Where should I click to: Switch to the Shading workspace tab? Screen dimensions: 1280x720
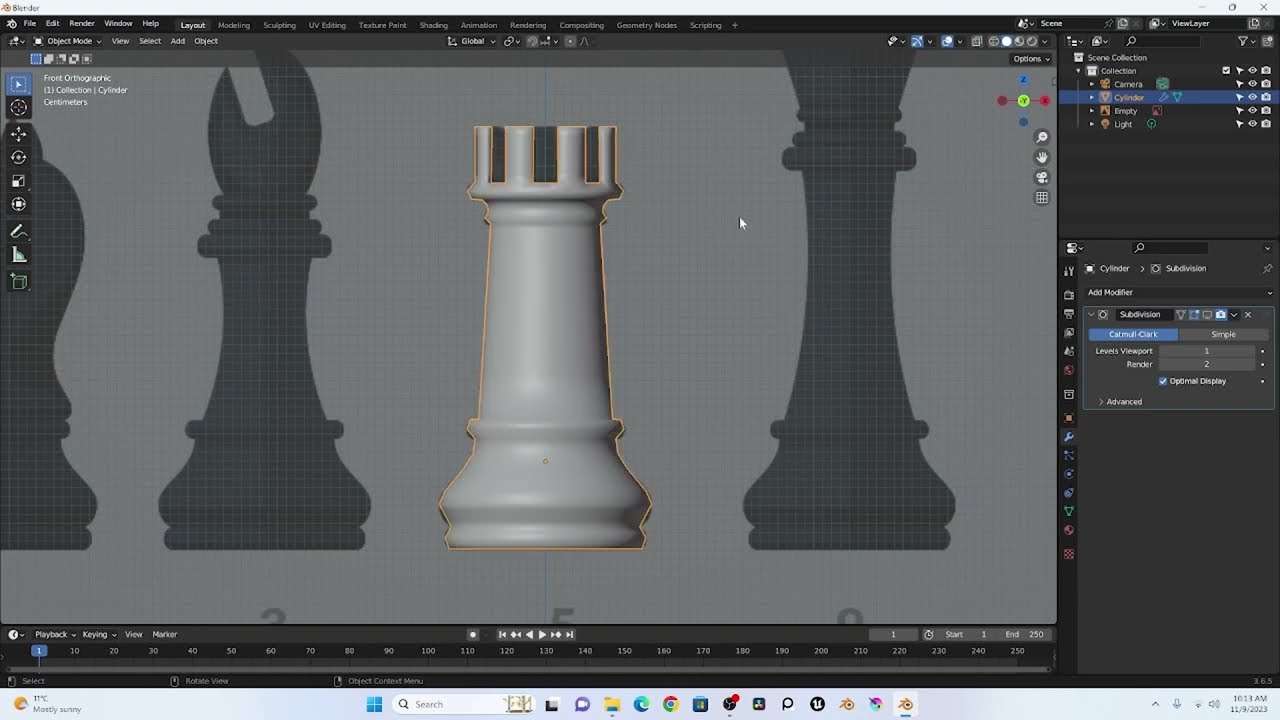[x=433, y=25]
